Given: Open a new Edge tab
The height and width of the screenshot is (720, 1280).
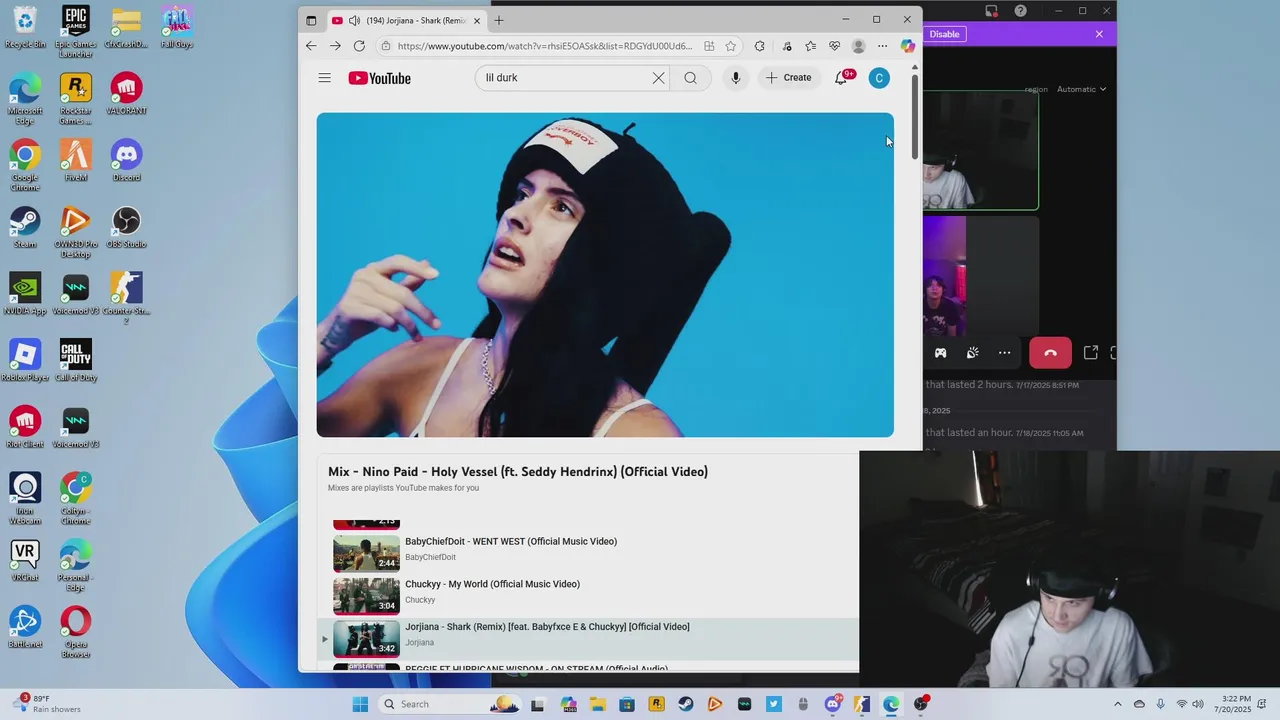Looking at the screenshot, I should (x=499, y=20).
